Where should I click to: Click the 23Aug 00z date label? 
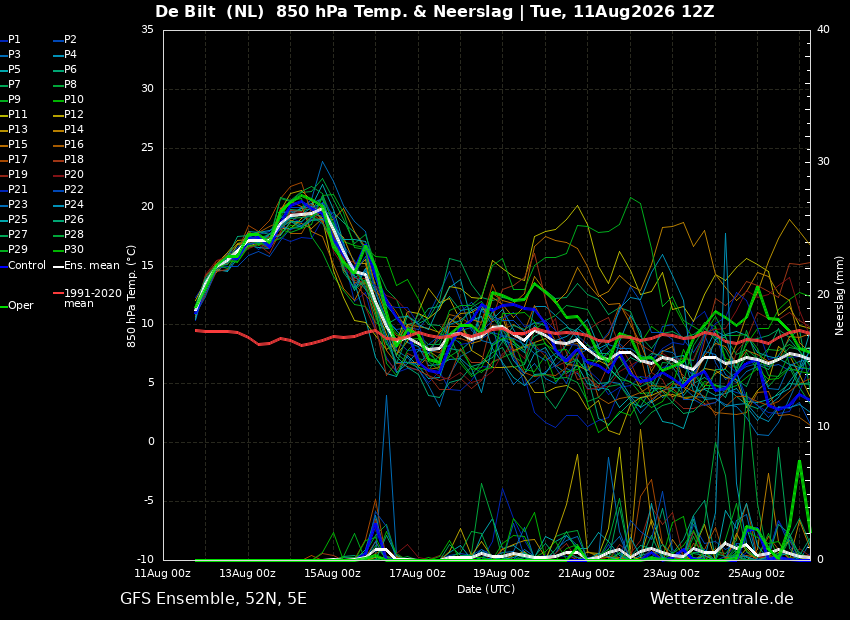point(672,573)
